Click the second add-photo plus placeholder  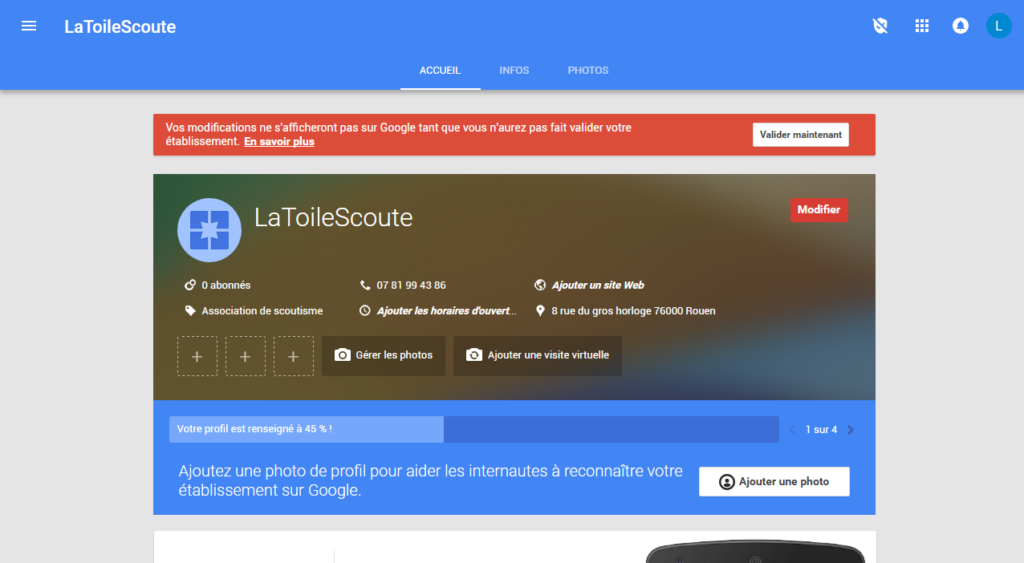coord(246,356)
